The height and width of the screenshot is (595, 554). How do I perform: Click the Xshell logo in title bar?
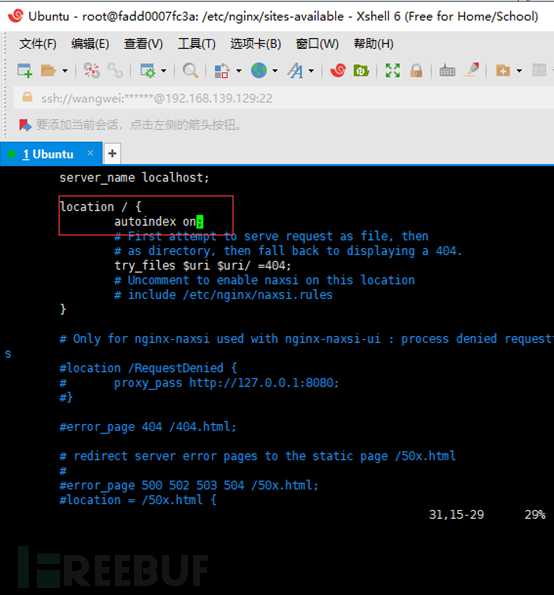point(16,16)
